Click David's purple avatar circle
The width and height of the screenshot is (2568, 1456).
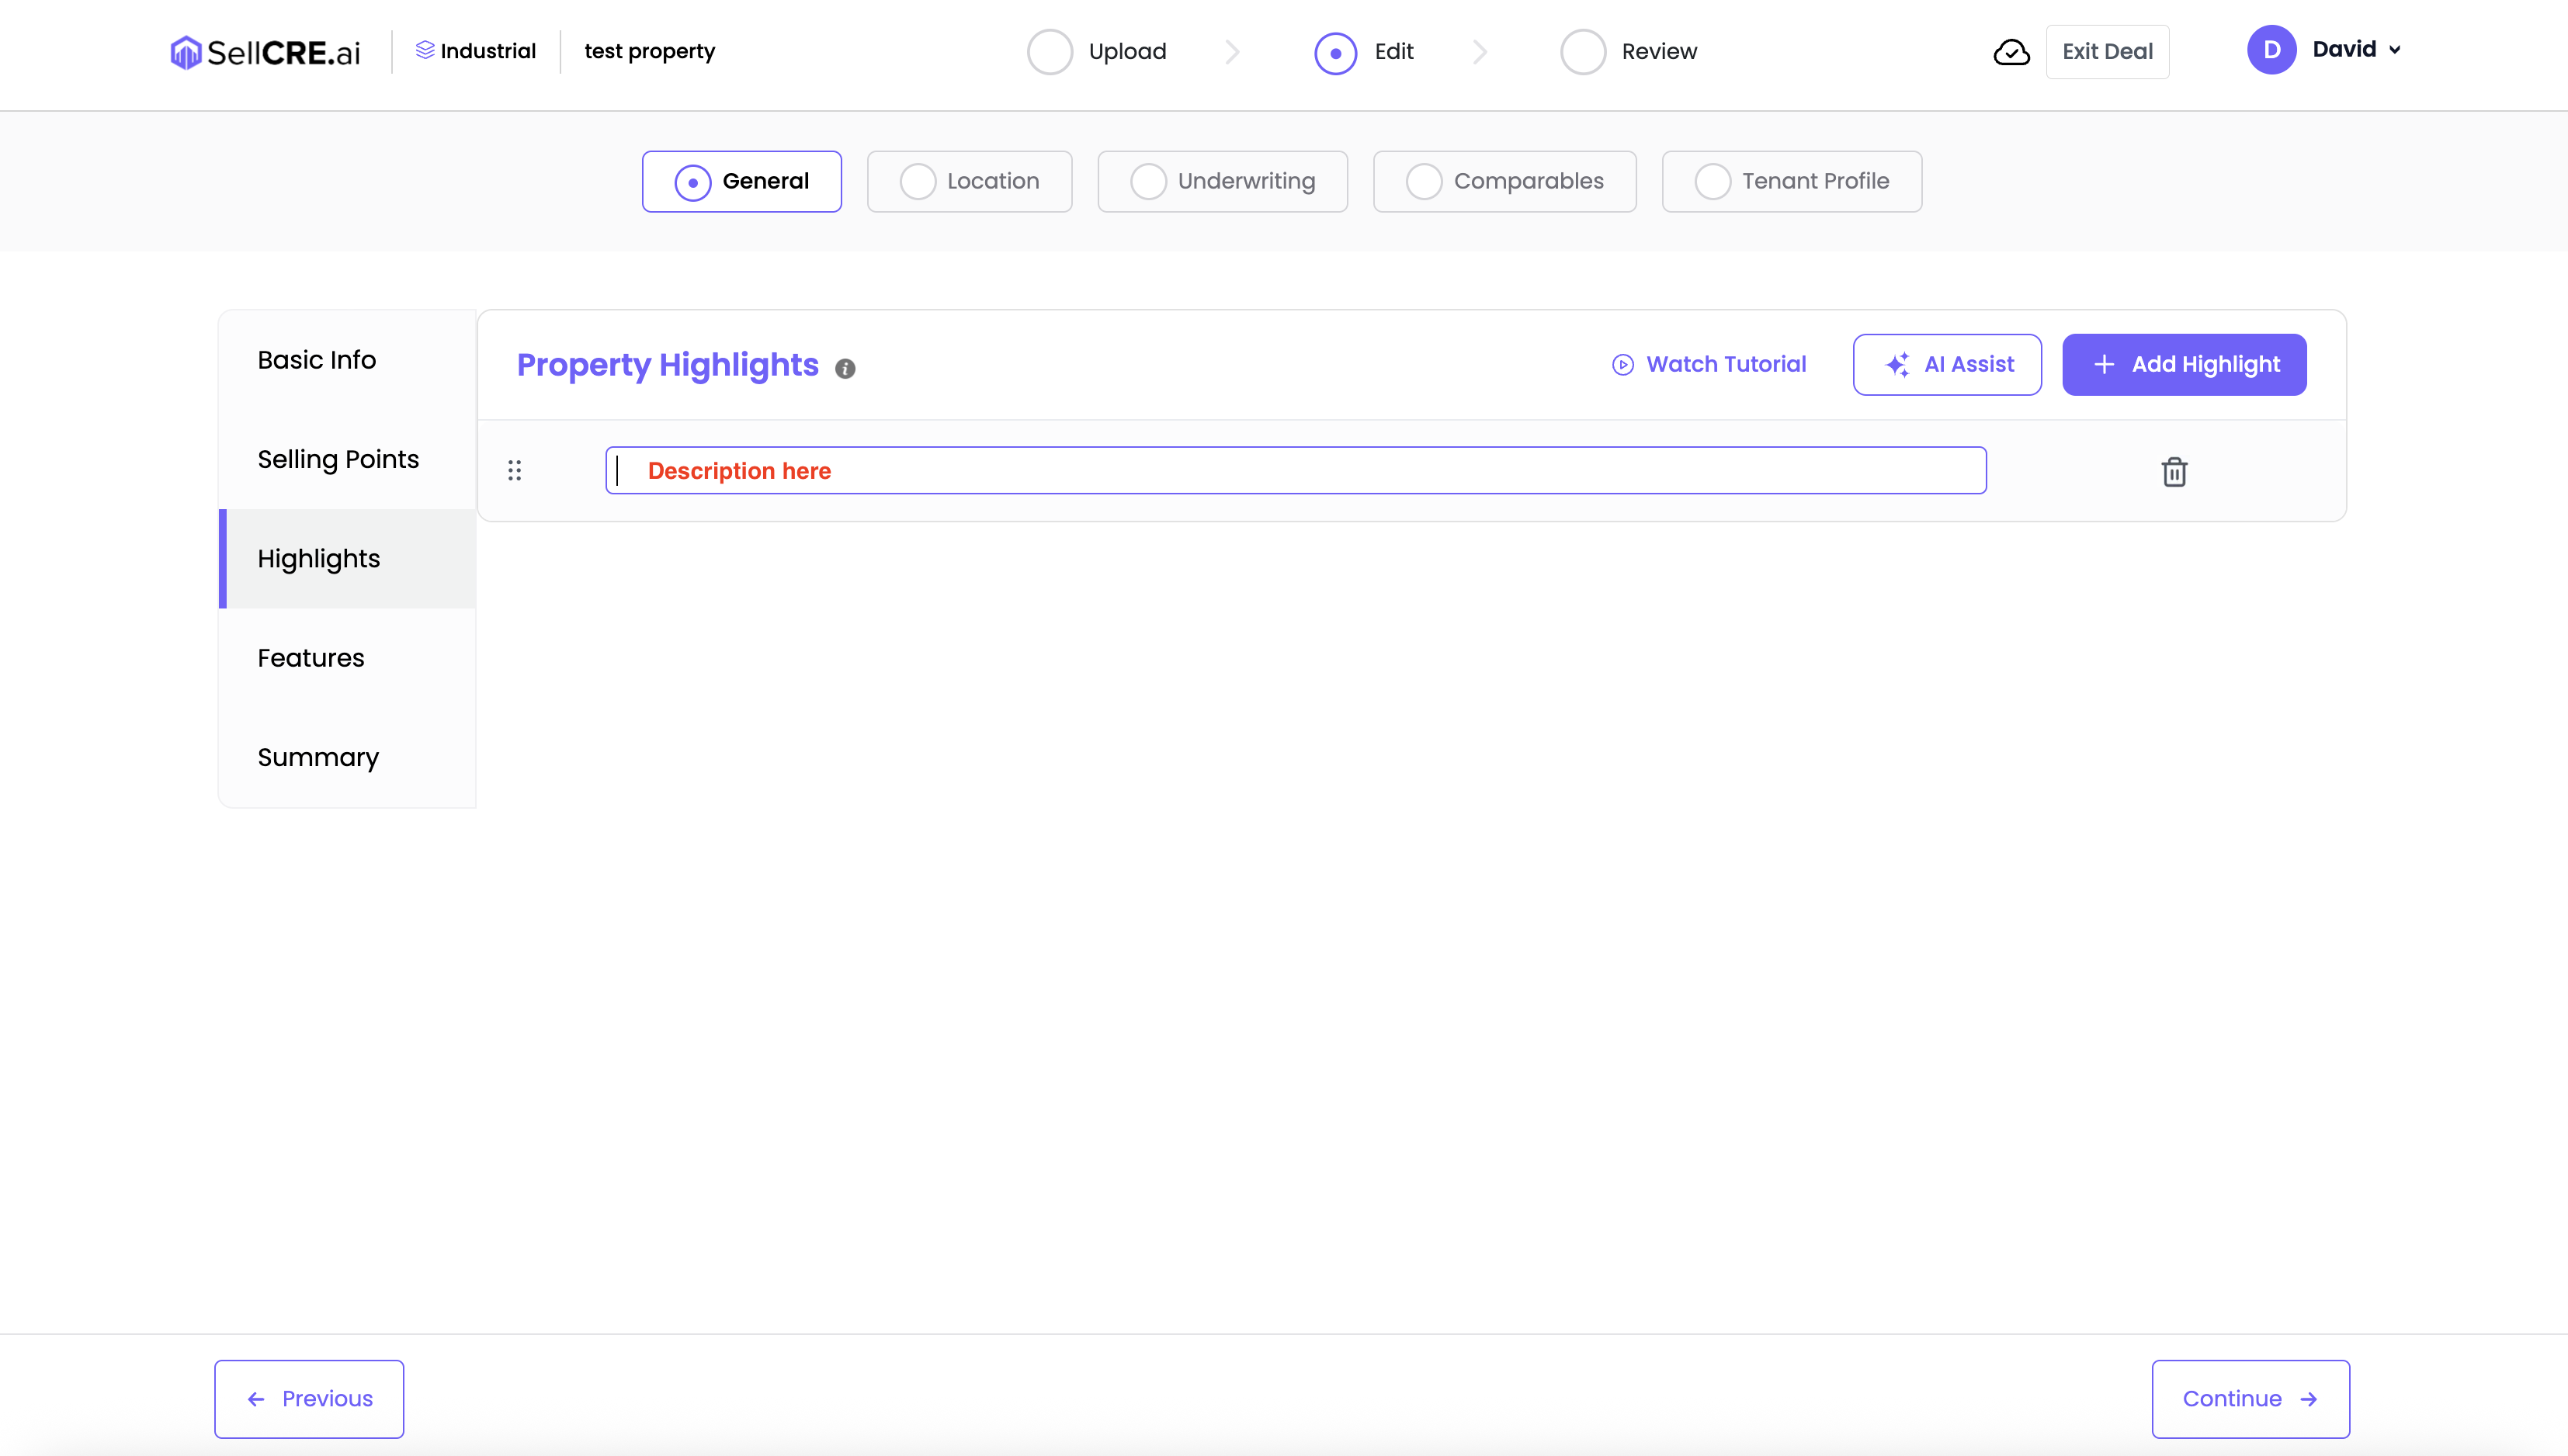click(x=2271, y=50)
